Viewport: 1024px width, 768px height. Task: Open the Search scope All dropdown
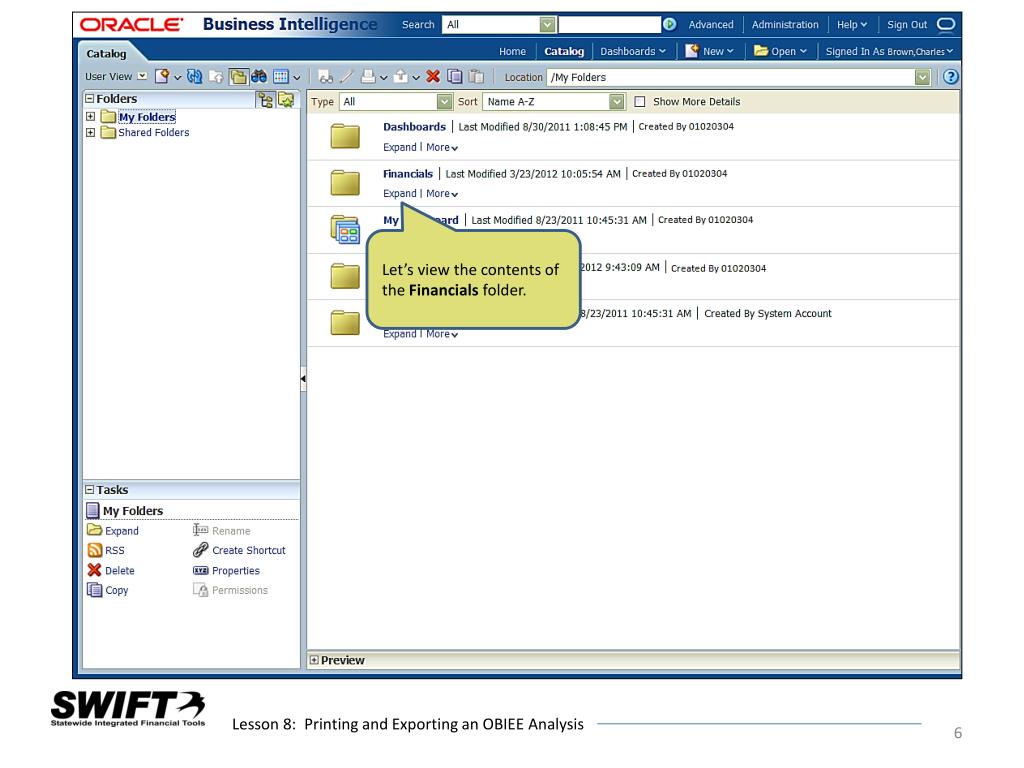[x=547, y=24]
